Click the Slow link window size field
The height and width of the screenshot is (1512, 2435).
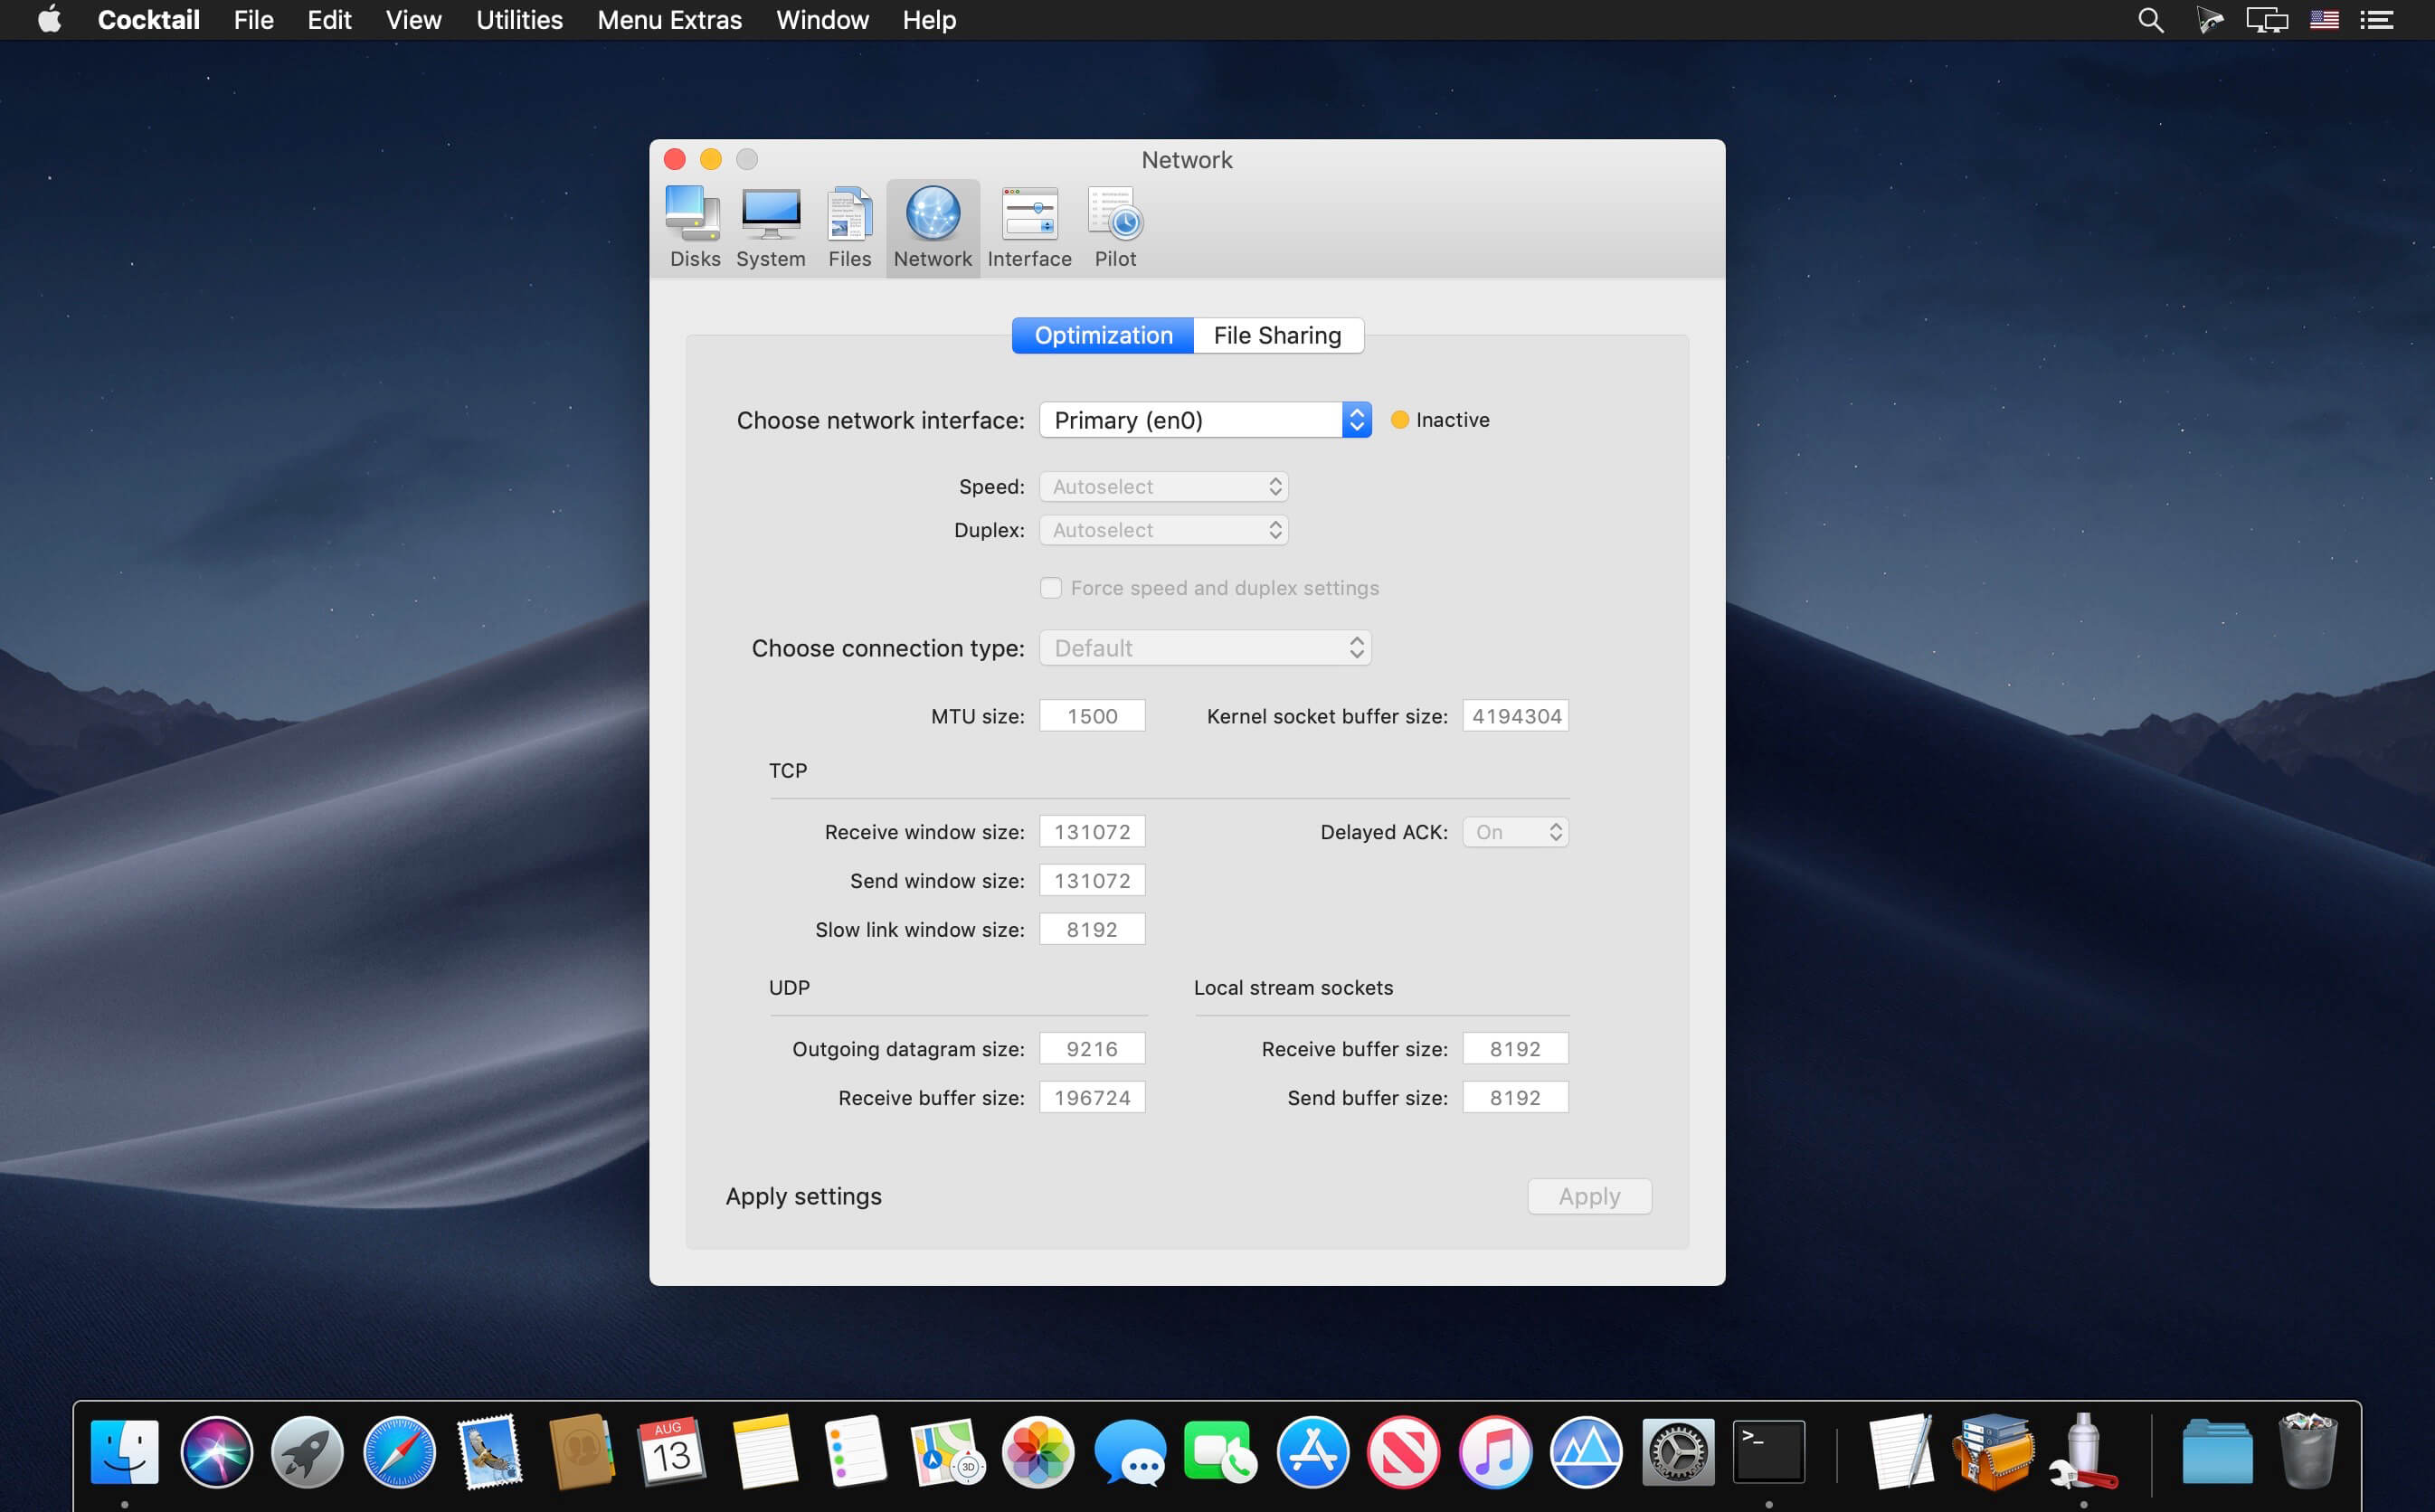(1092, 930)
